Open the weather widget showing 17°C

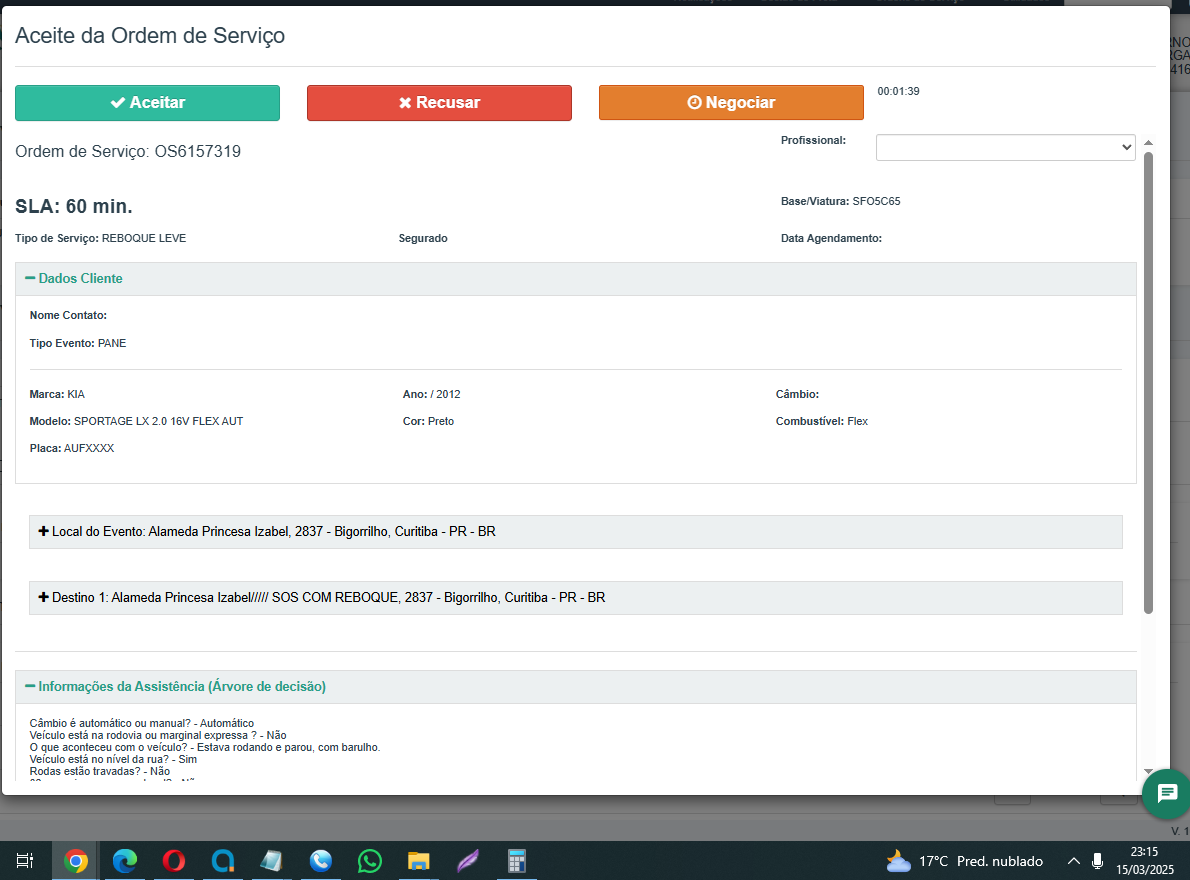click(964, 861)
